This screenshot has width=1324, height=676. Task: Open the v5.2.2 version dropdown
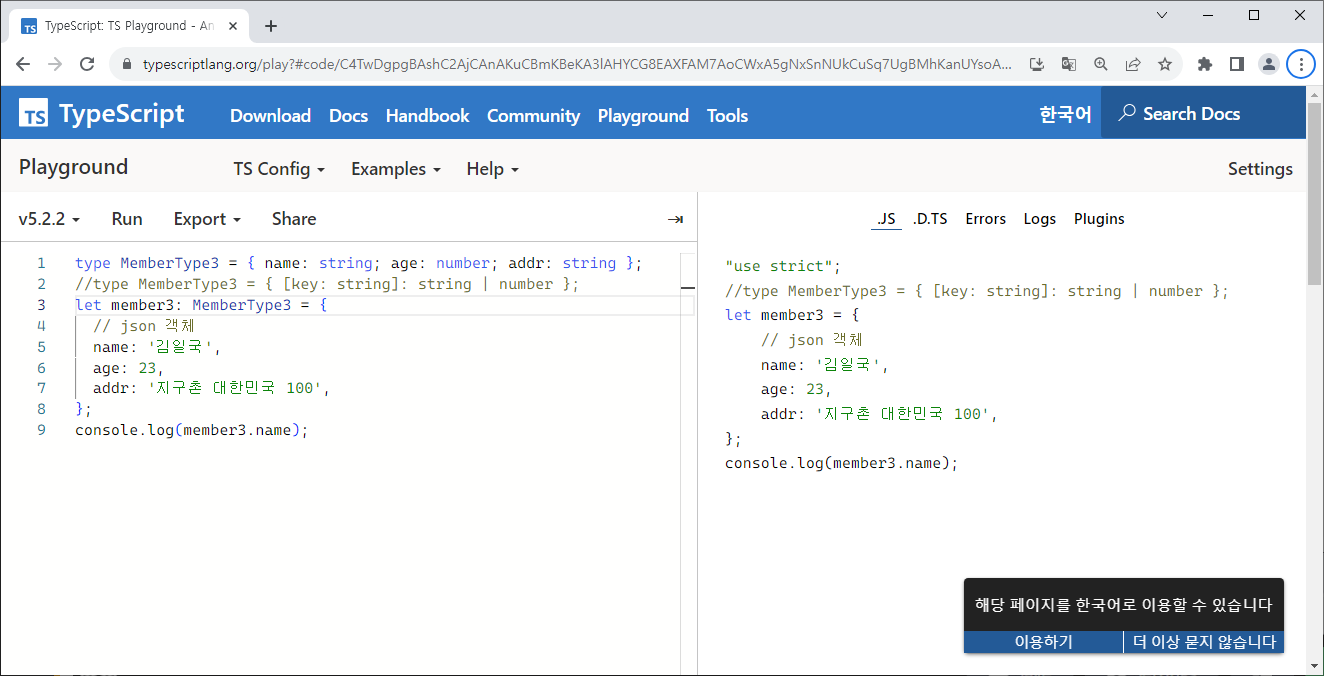(x=50, y=219)
